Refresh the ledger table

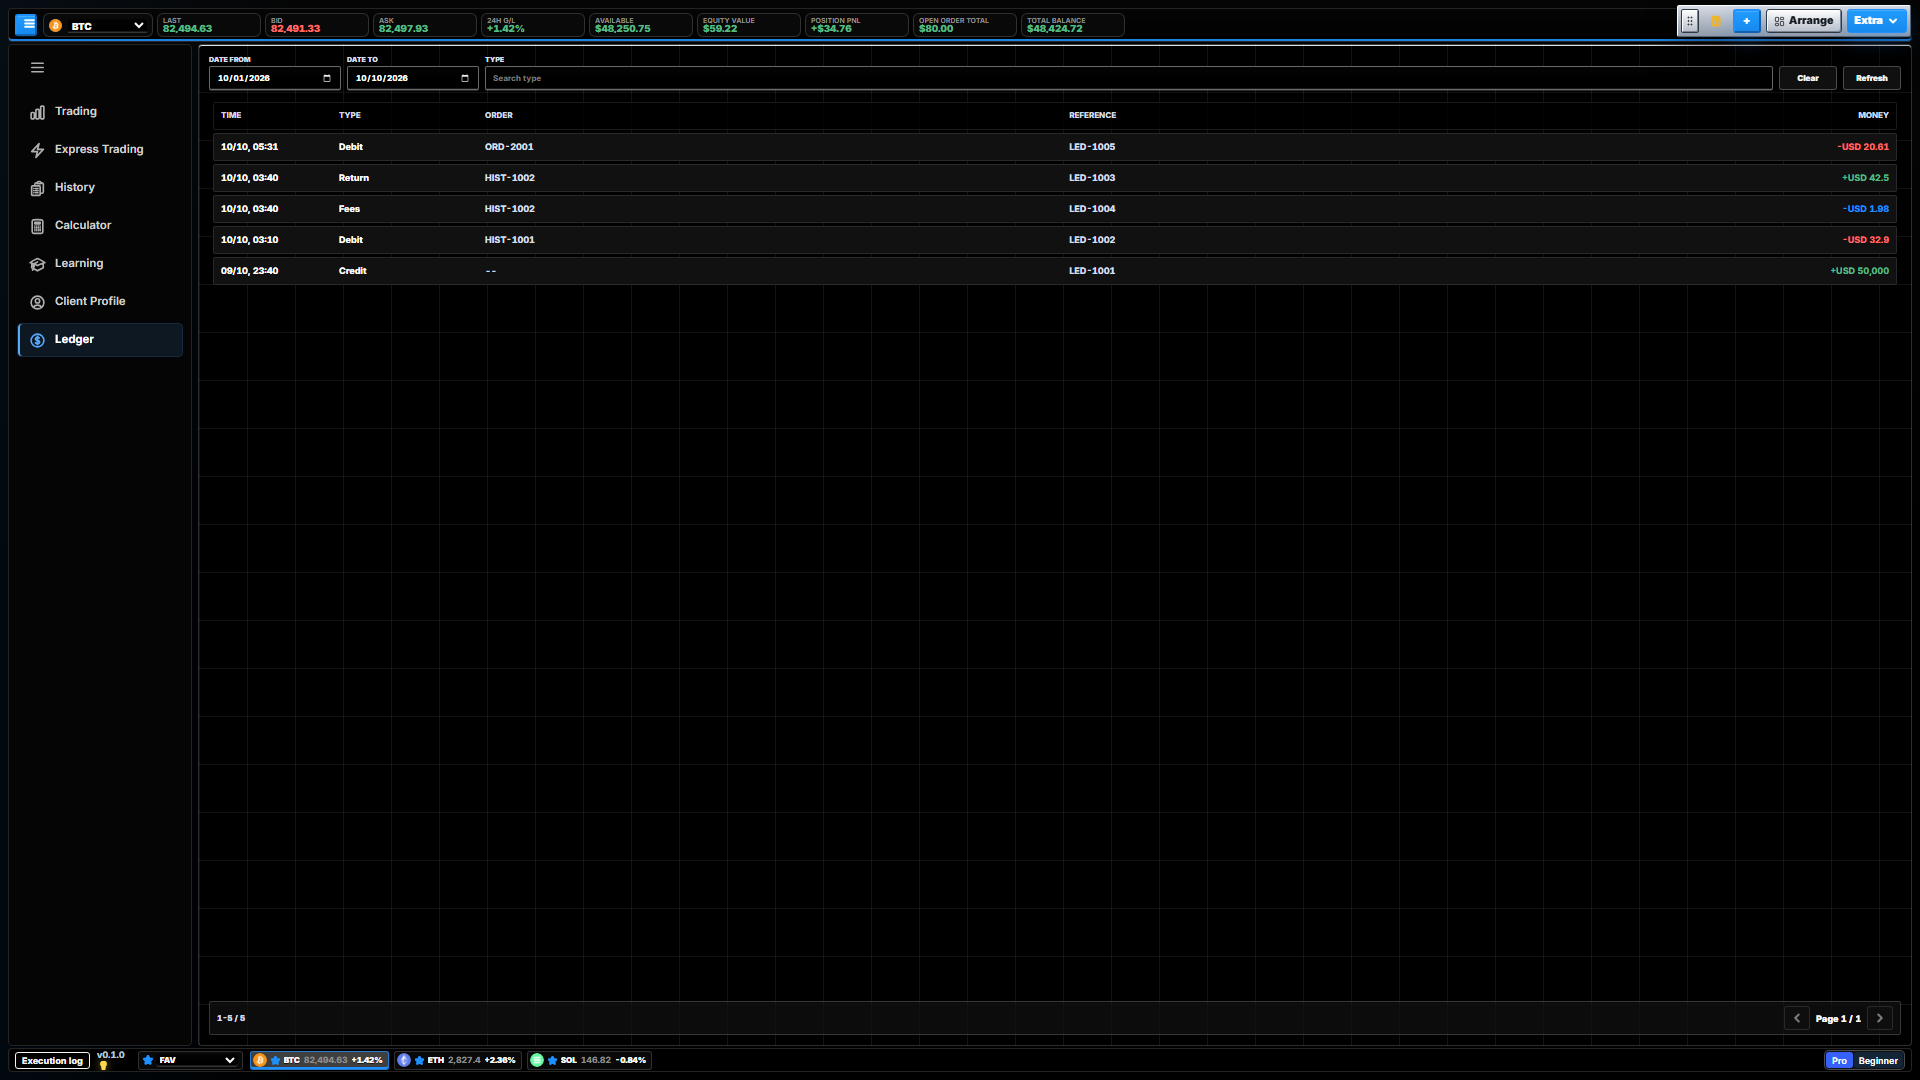(x=1871, y=78)
